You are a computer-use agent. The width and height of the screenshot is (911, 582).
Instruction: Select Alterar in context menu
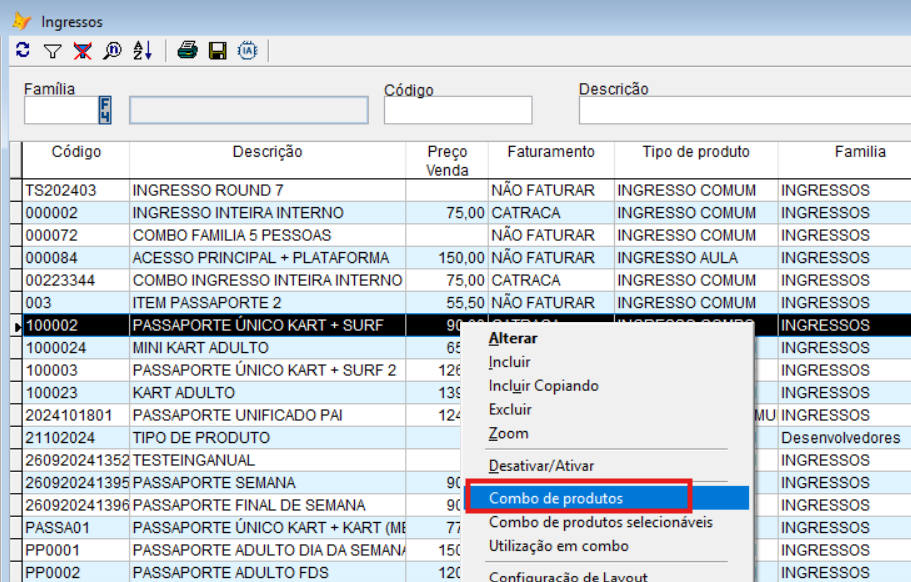pyautogui.click(x=513, y=338)
